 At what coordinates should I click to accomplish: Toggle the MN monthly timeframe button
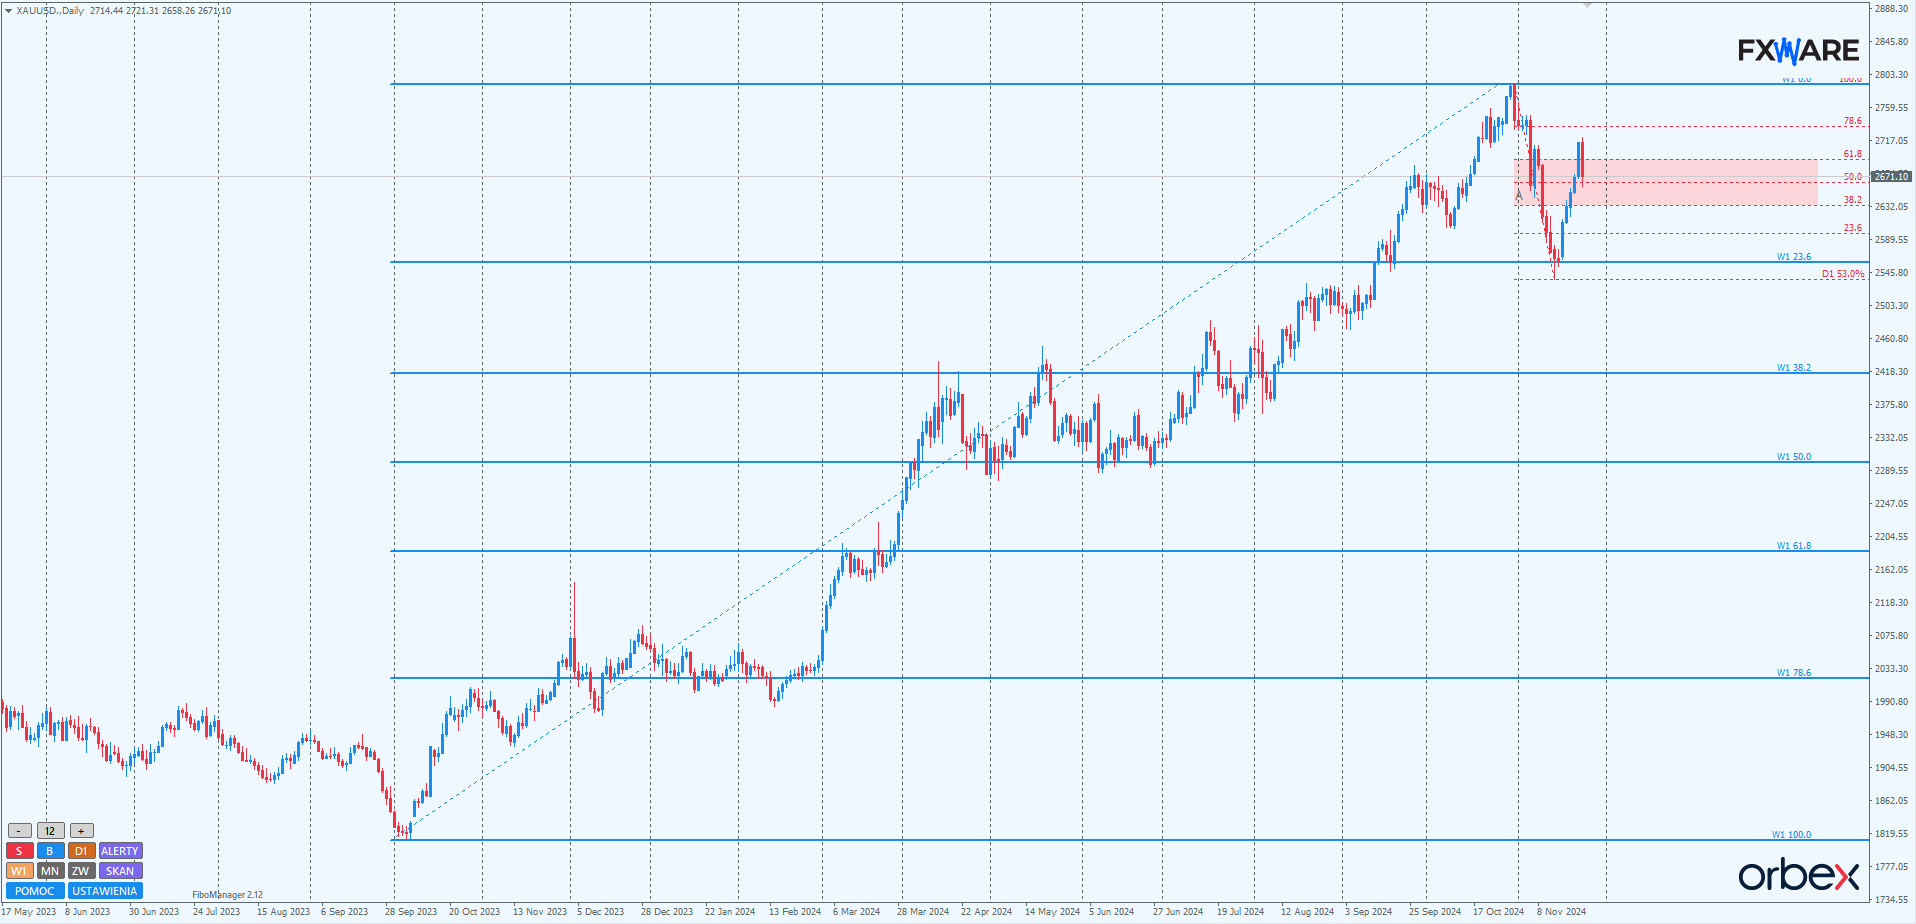coord(50,871)
